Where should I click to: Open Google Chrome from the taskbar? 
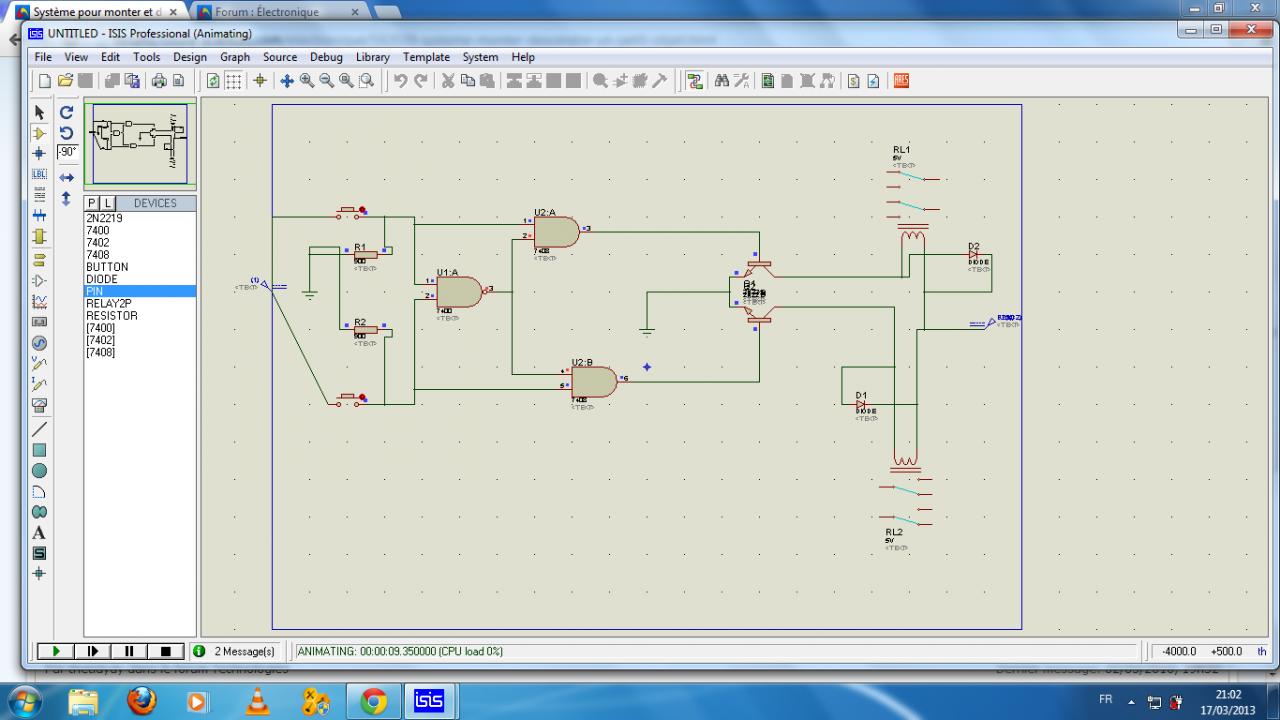tap(374, 701)
